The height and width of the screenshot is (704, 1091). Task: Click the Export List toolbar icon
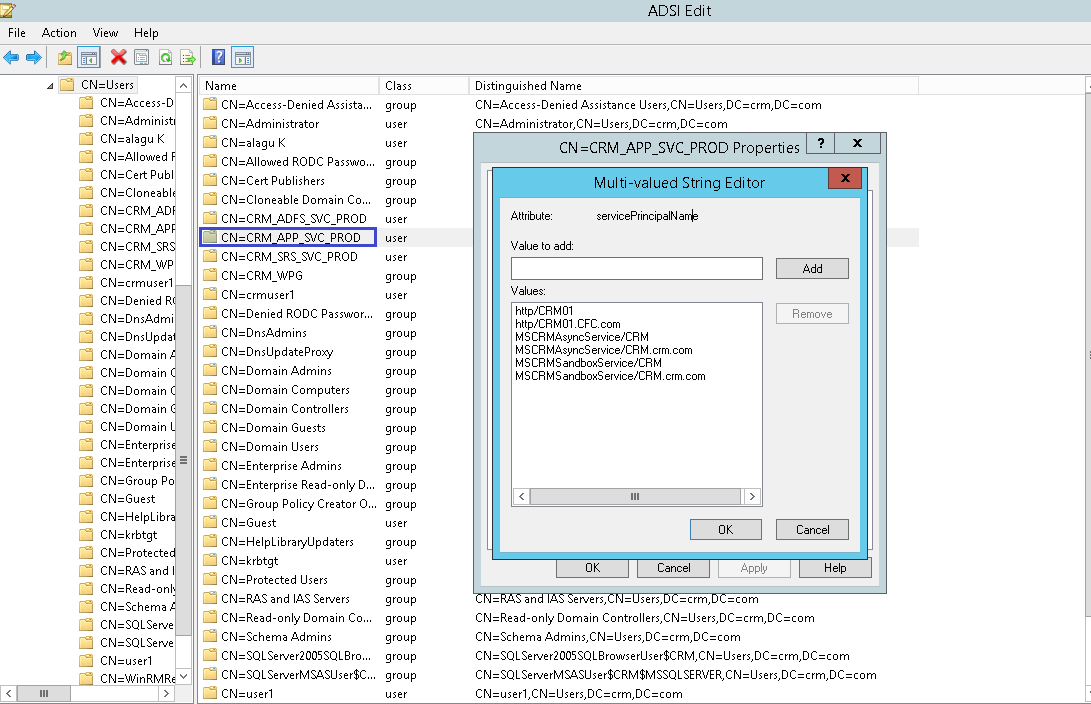point(188,57)
